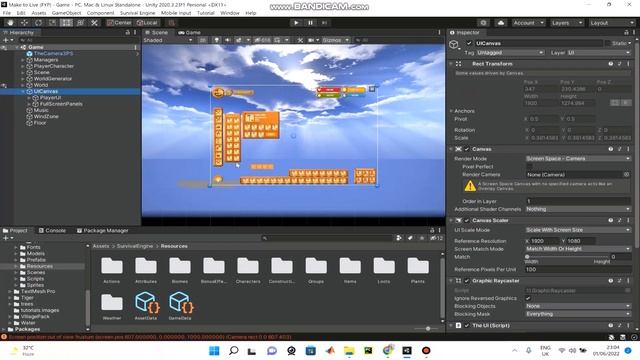This screenshot has height=360, width=640.
Task: Select the Move tool in the toolbar
Action: click(24, 23)
